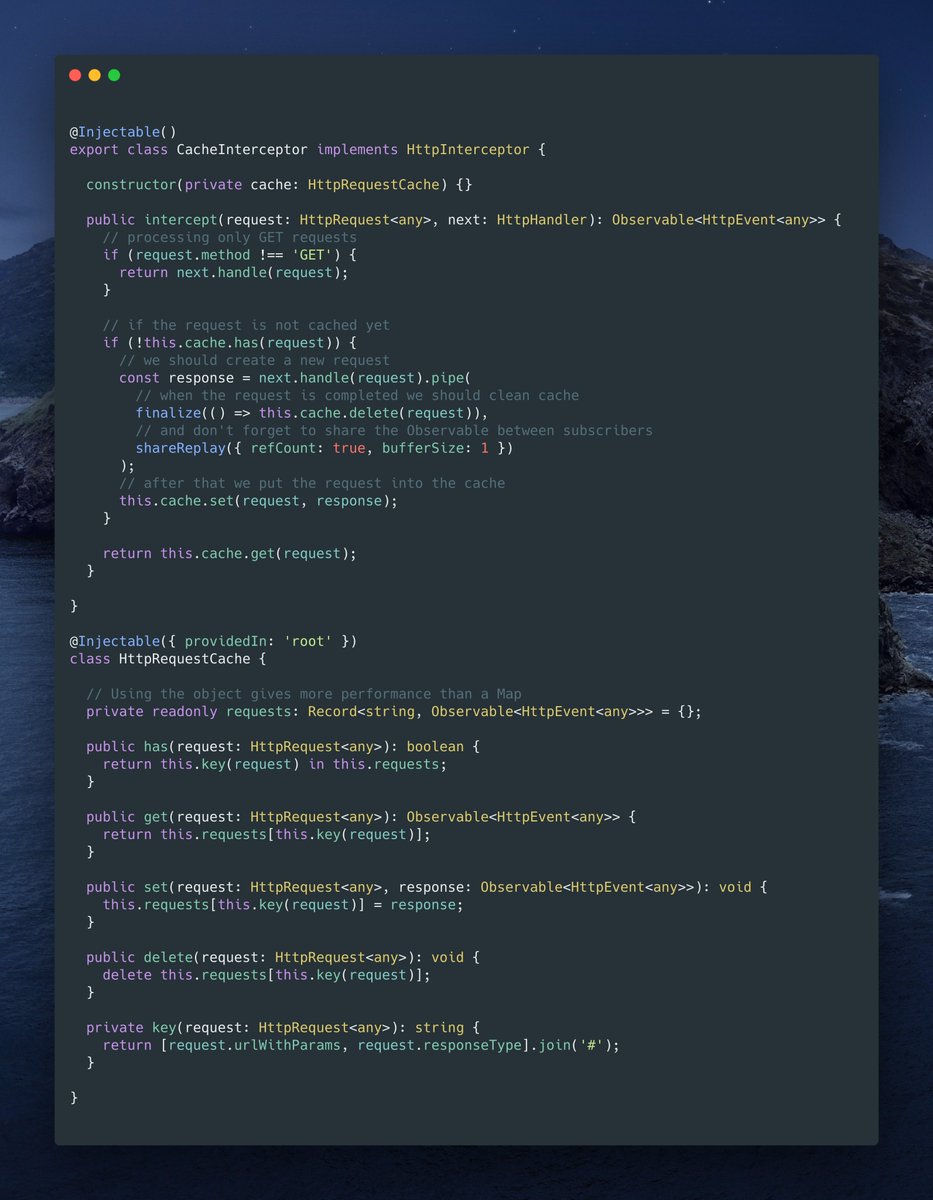Click 'request.urlWithParams' expression
The image size is (933, 1200).
point(254,1045)
